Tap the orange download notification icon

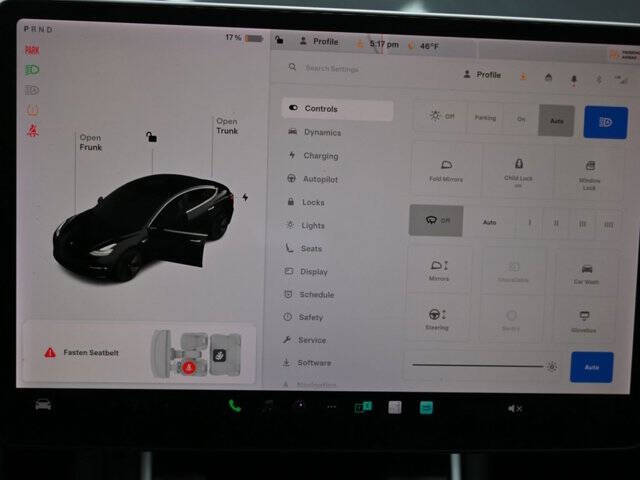tap(523, 76)
